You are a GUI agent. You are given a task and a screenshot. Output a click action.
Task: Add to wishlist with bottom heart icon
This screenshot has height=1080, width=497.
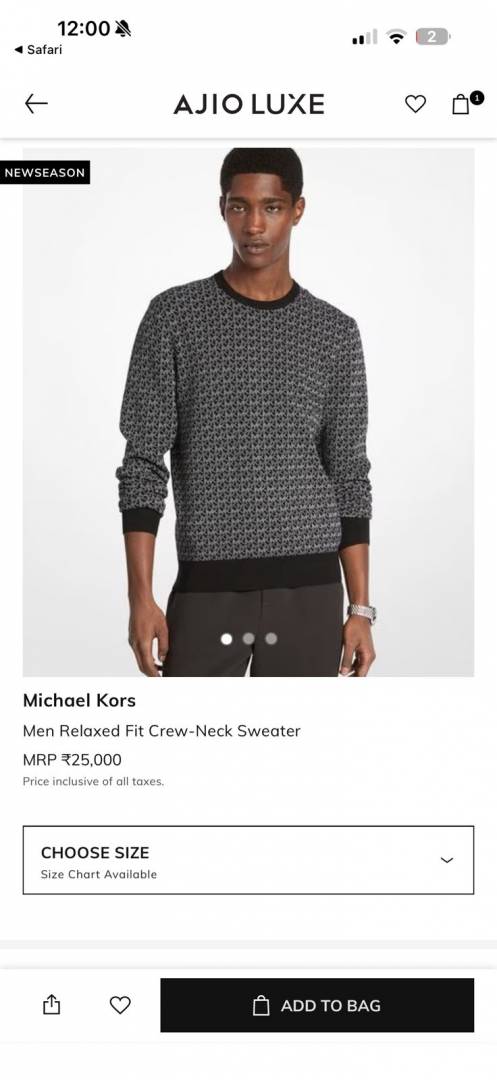coord(120,1005)
